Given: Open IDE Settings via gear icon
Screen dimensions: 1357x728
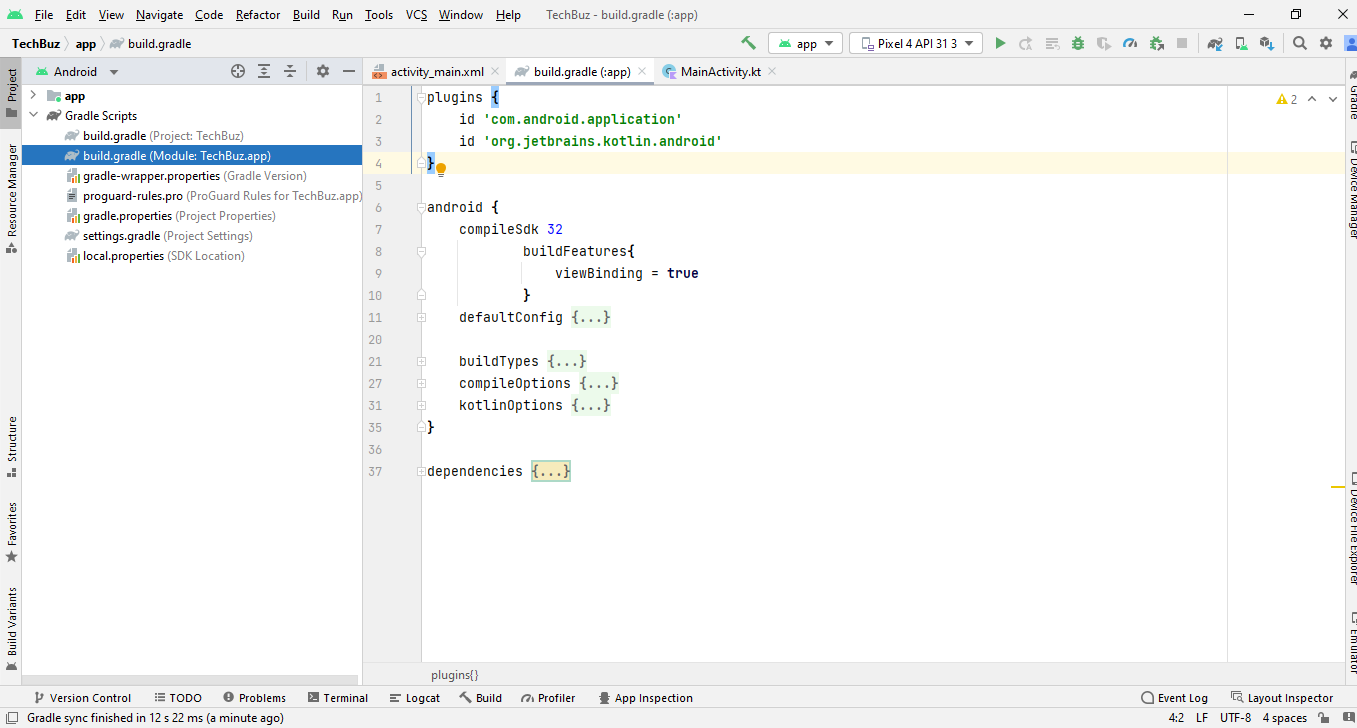Looking at the screenshot, I should click(x=1325, y=43).
